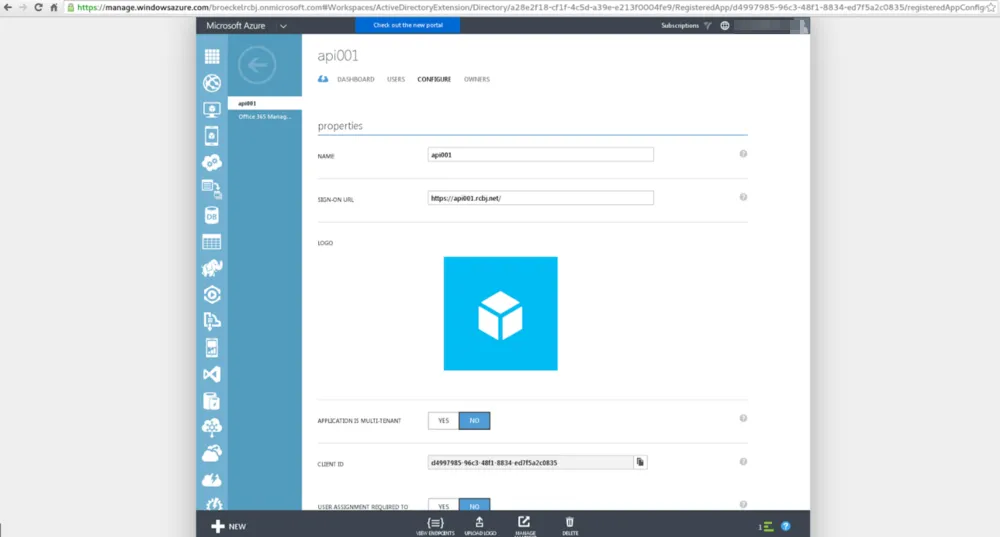Open the mobile analytics phone icon in sidebar
1000x537 pixels.
coord(212,348)
